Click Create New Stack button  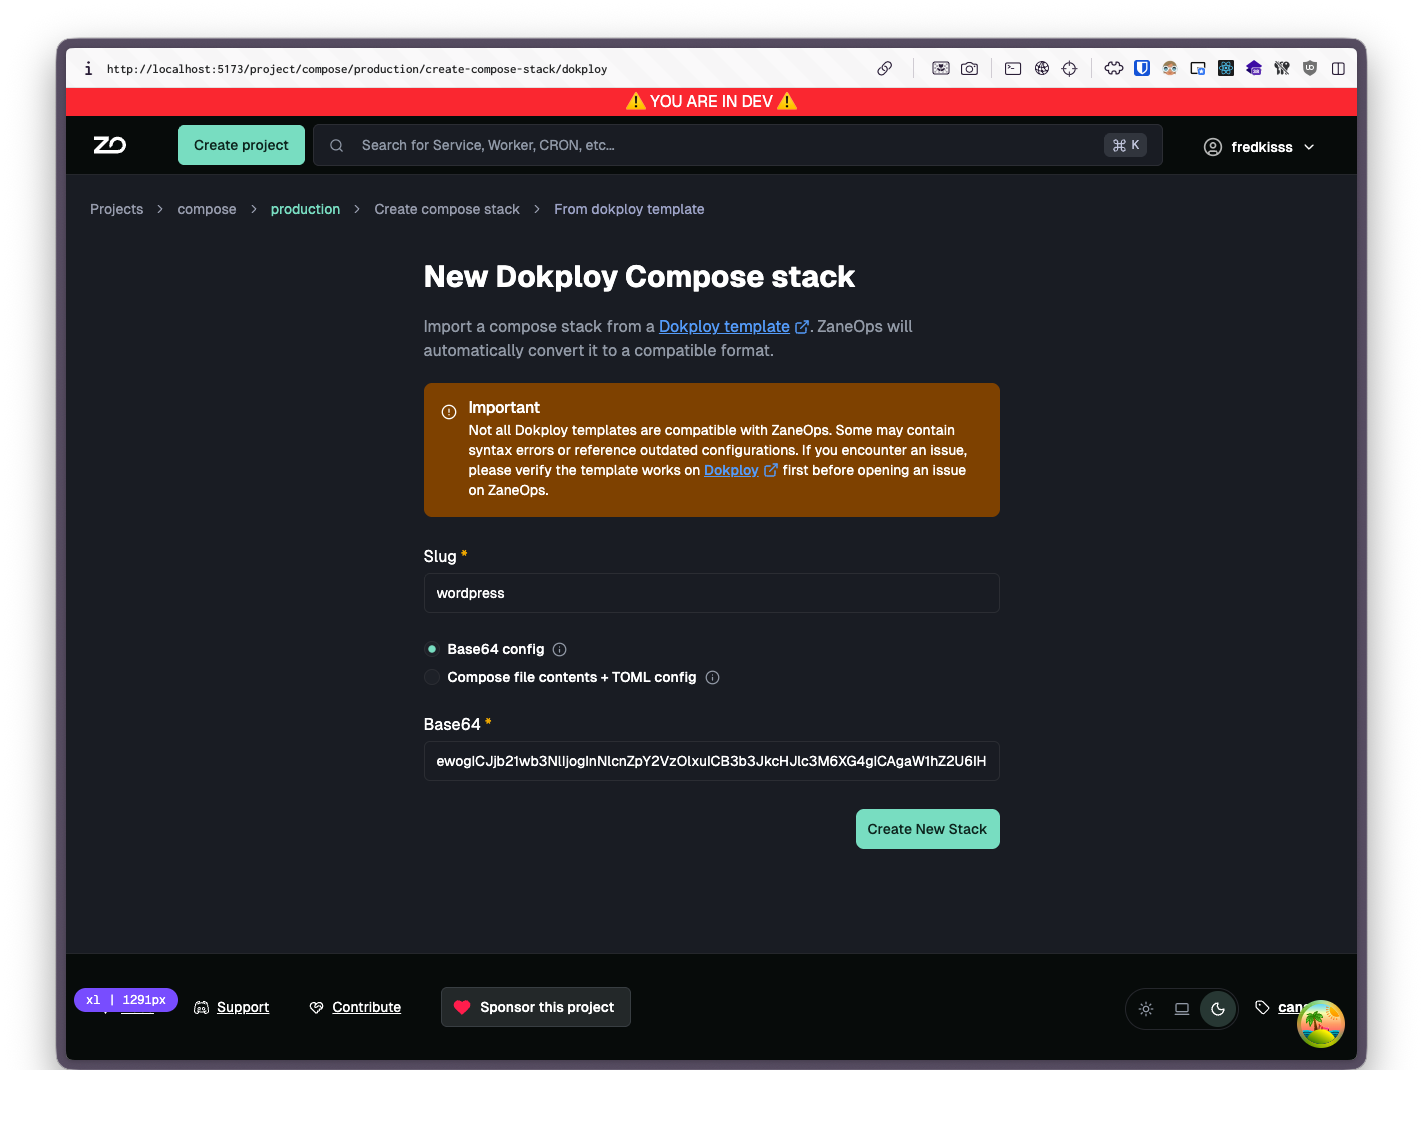[x=927, y=830]
